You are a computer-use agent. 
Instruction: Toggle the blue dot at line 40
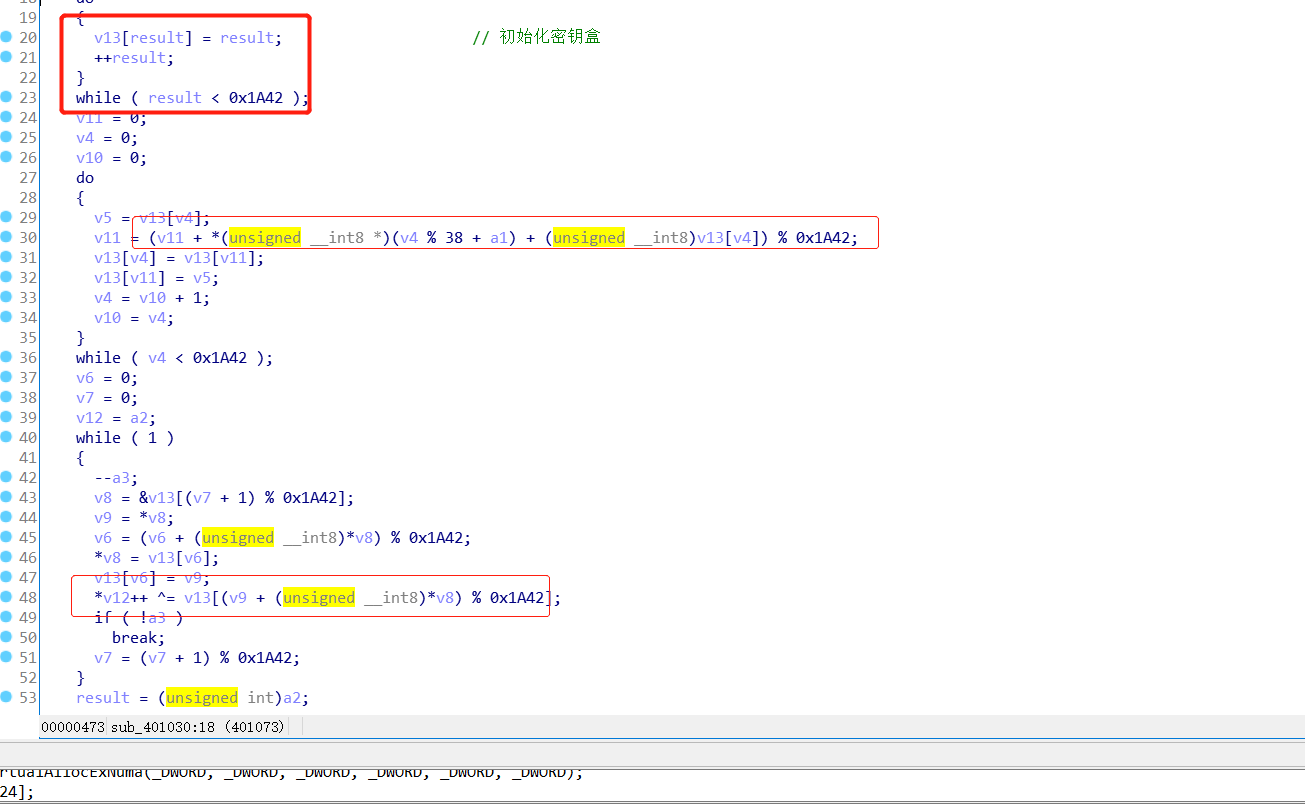6,437
